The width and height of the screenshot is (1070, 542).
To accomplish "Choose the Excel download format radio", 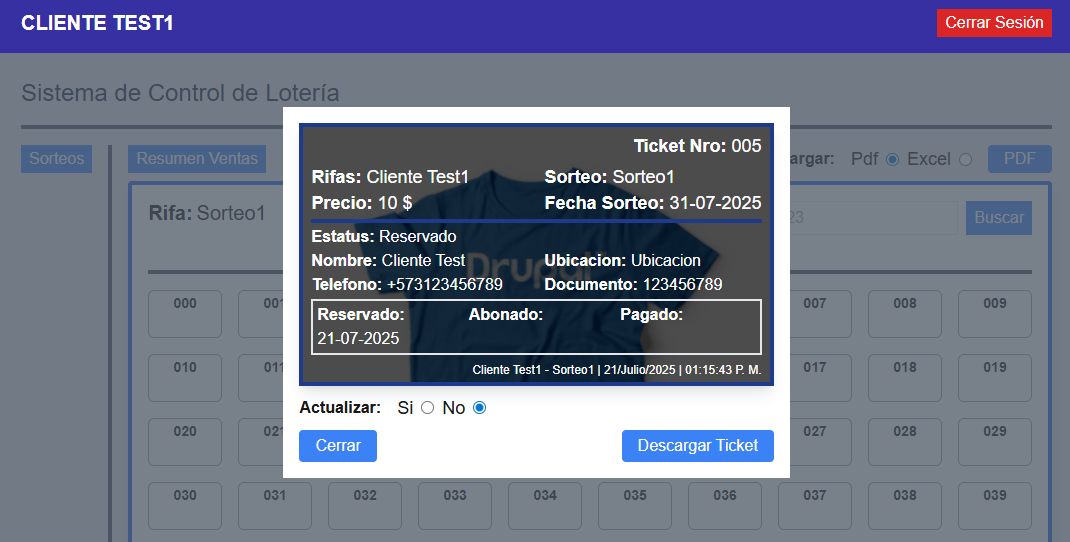I will pos(965,159).
